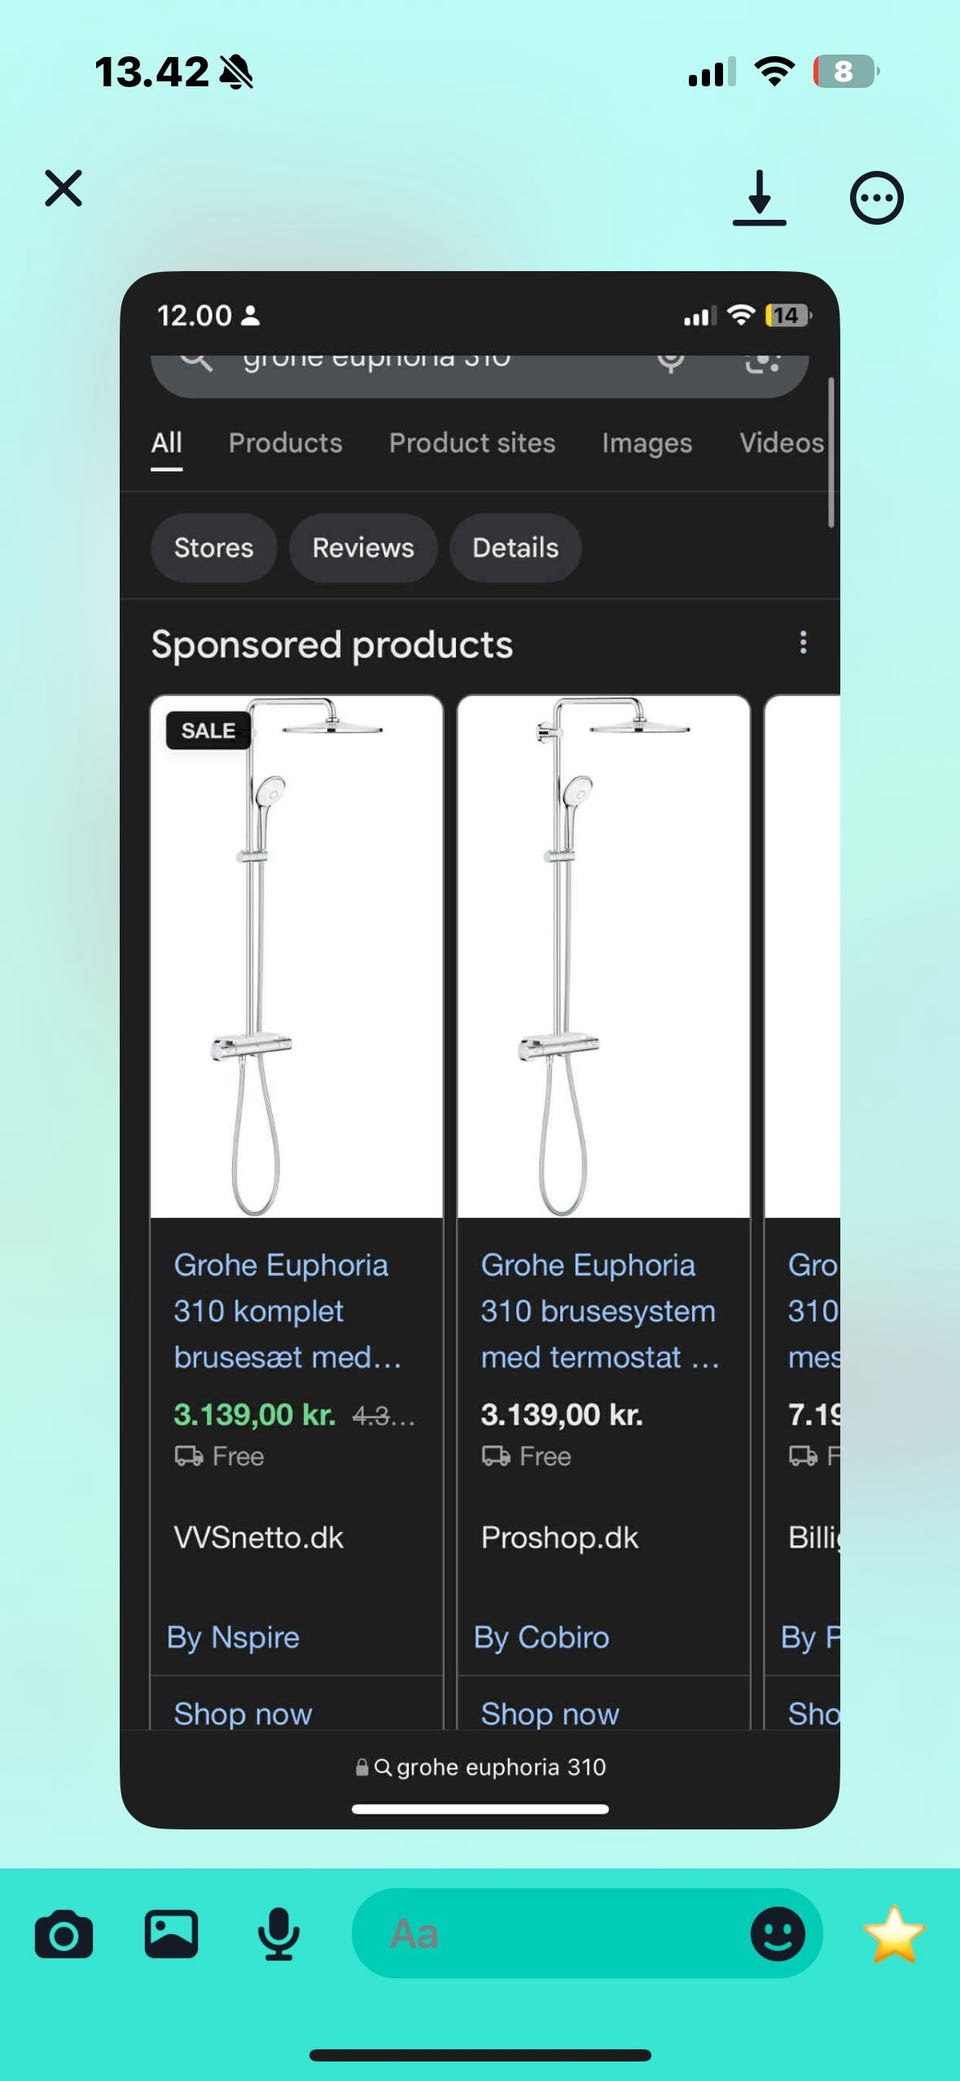This screenshot has height=2081, width=960.
Task: Open the emoji picker smiley
Action: click(777, 1934)
